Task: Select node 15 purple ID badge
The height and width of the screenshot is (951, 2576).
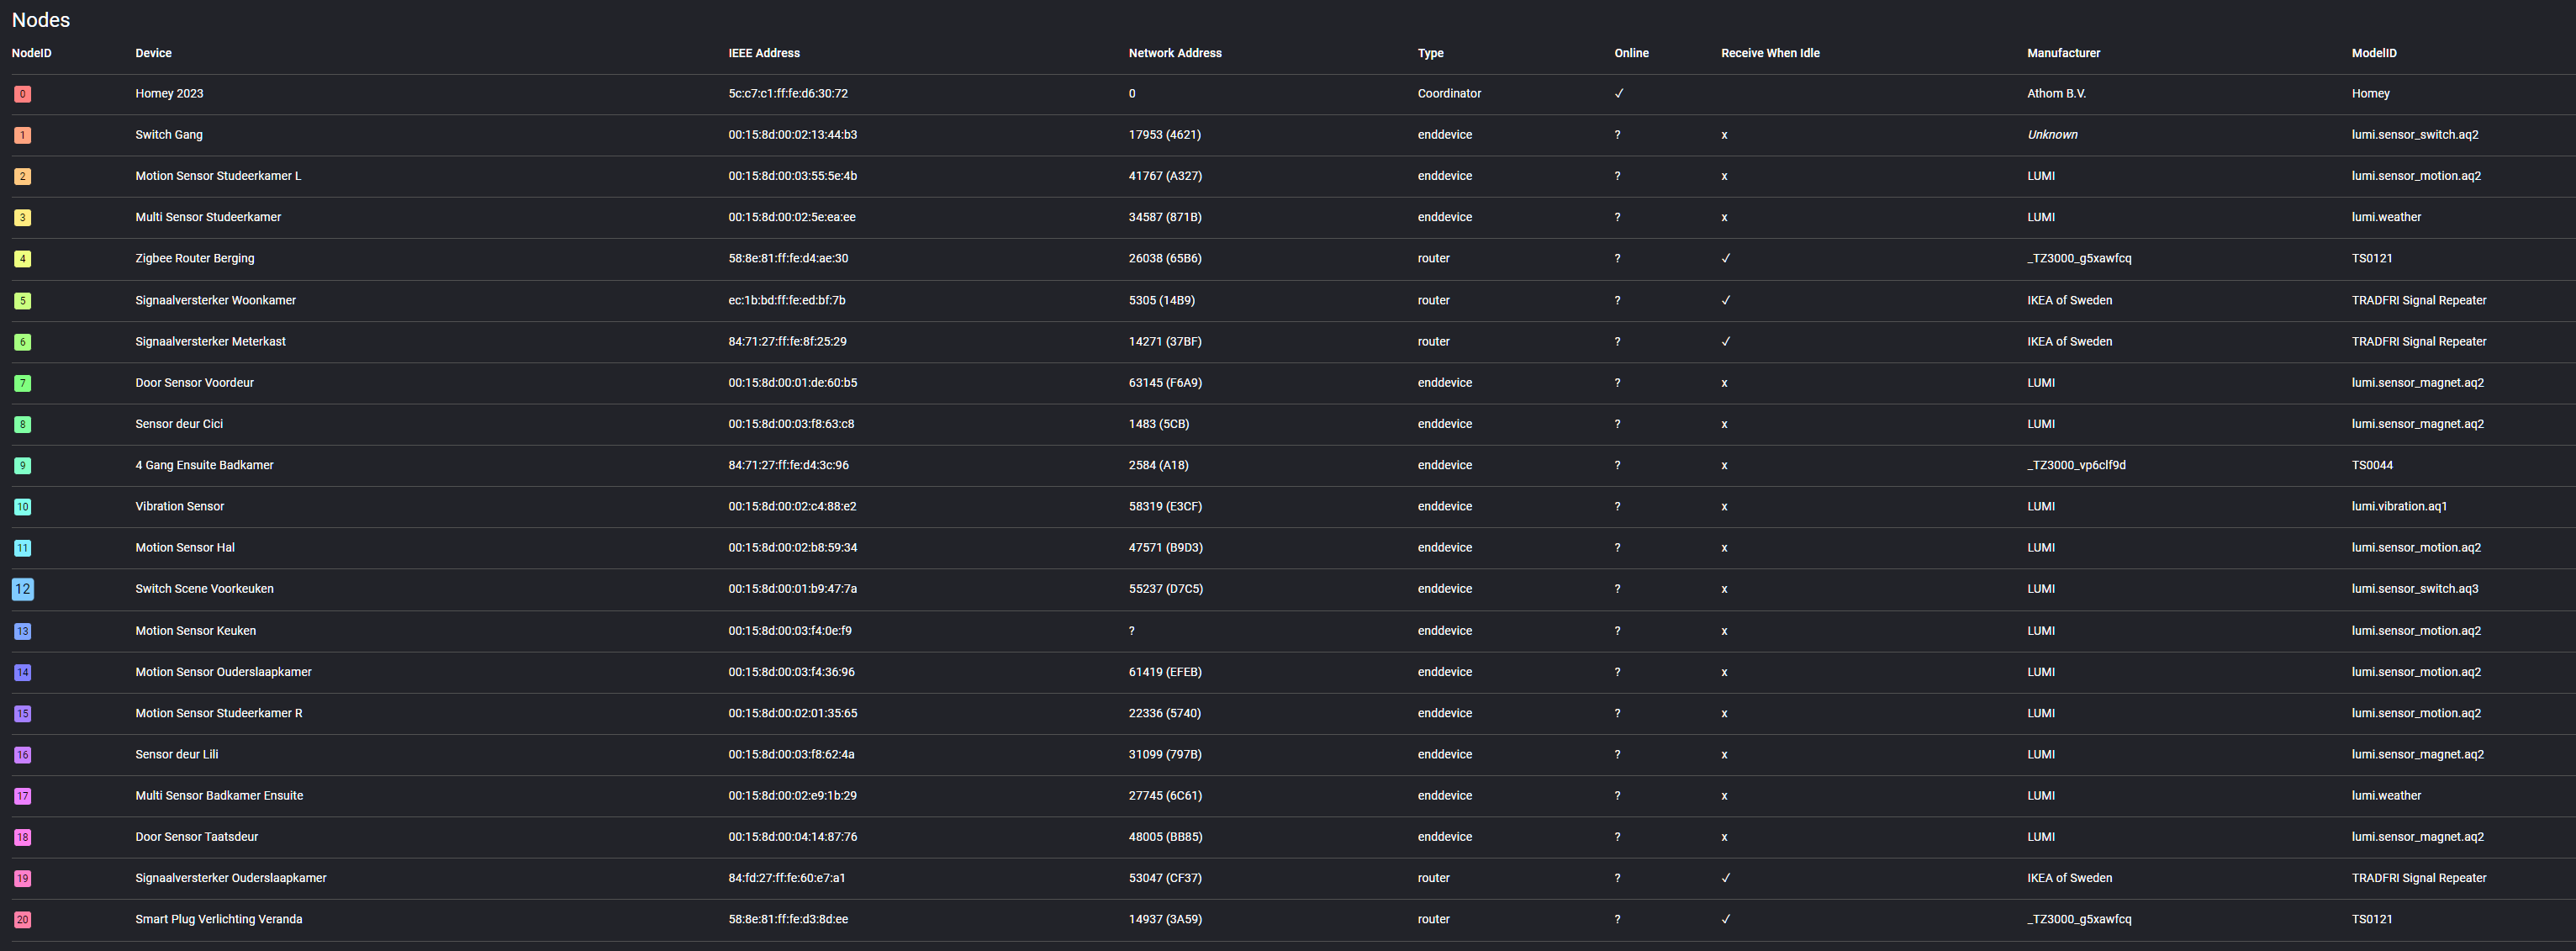Action: [x=22, y=714]
